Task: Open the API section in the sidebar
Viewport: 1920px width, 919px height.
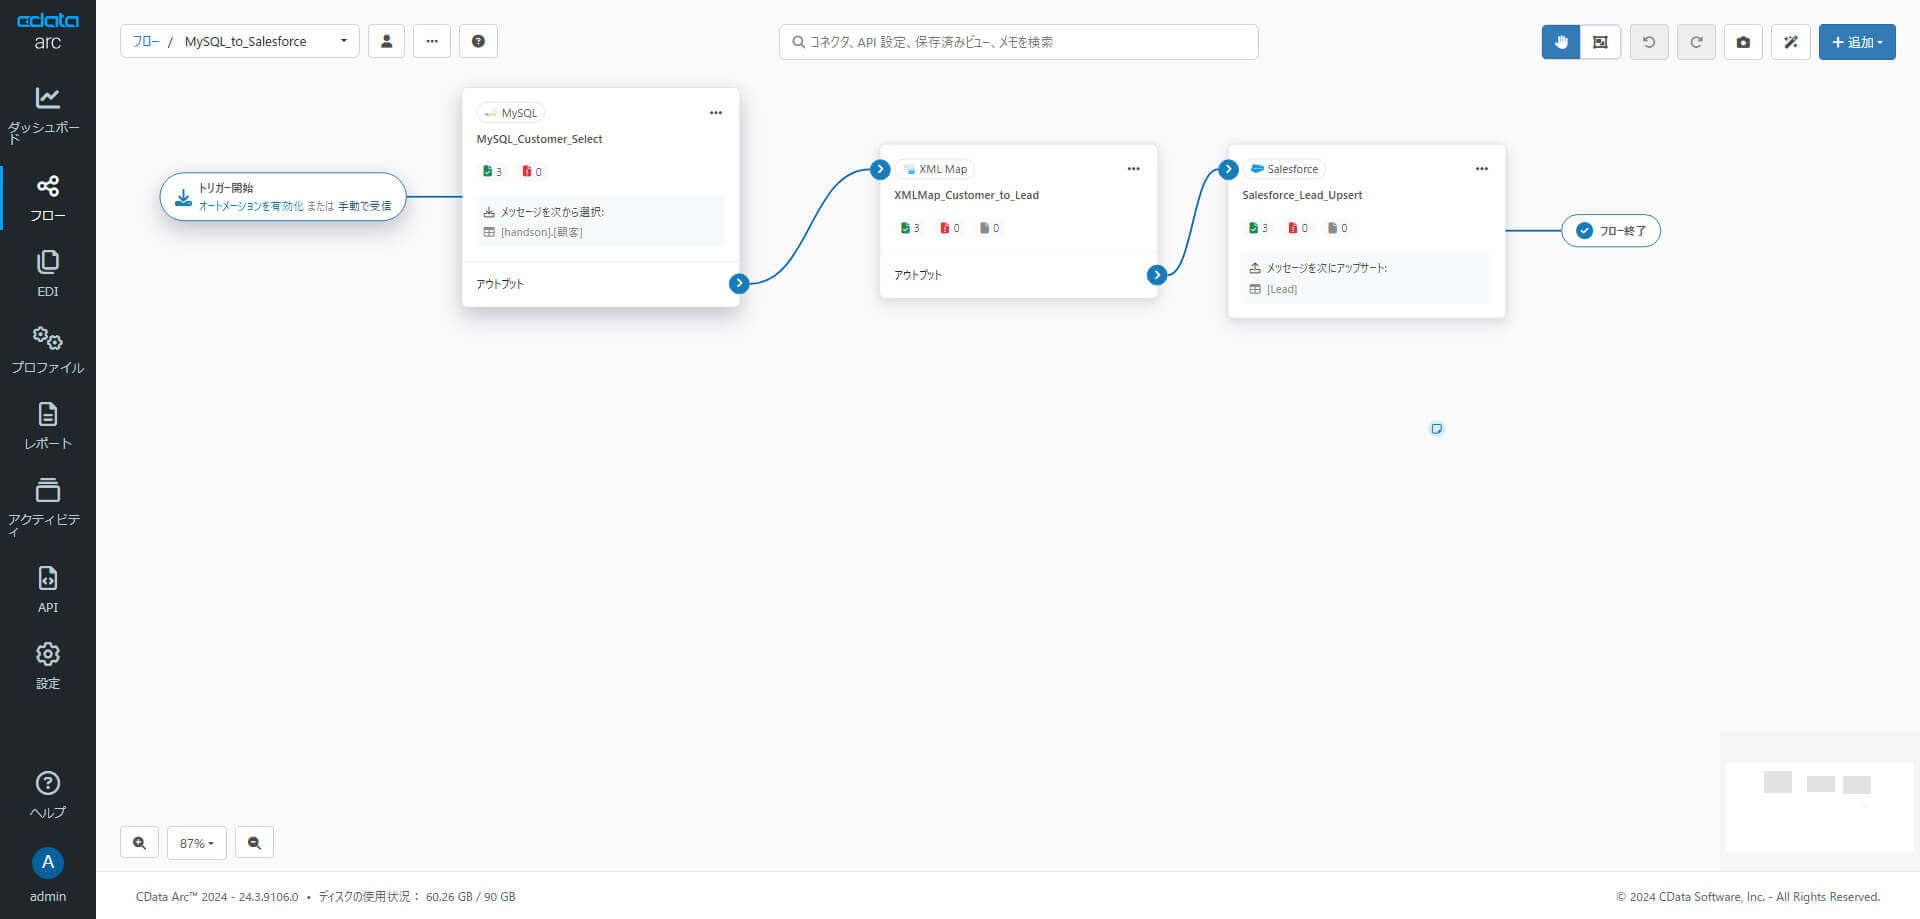Action: [x=47, y=590]
